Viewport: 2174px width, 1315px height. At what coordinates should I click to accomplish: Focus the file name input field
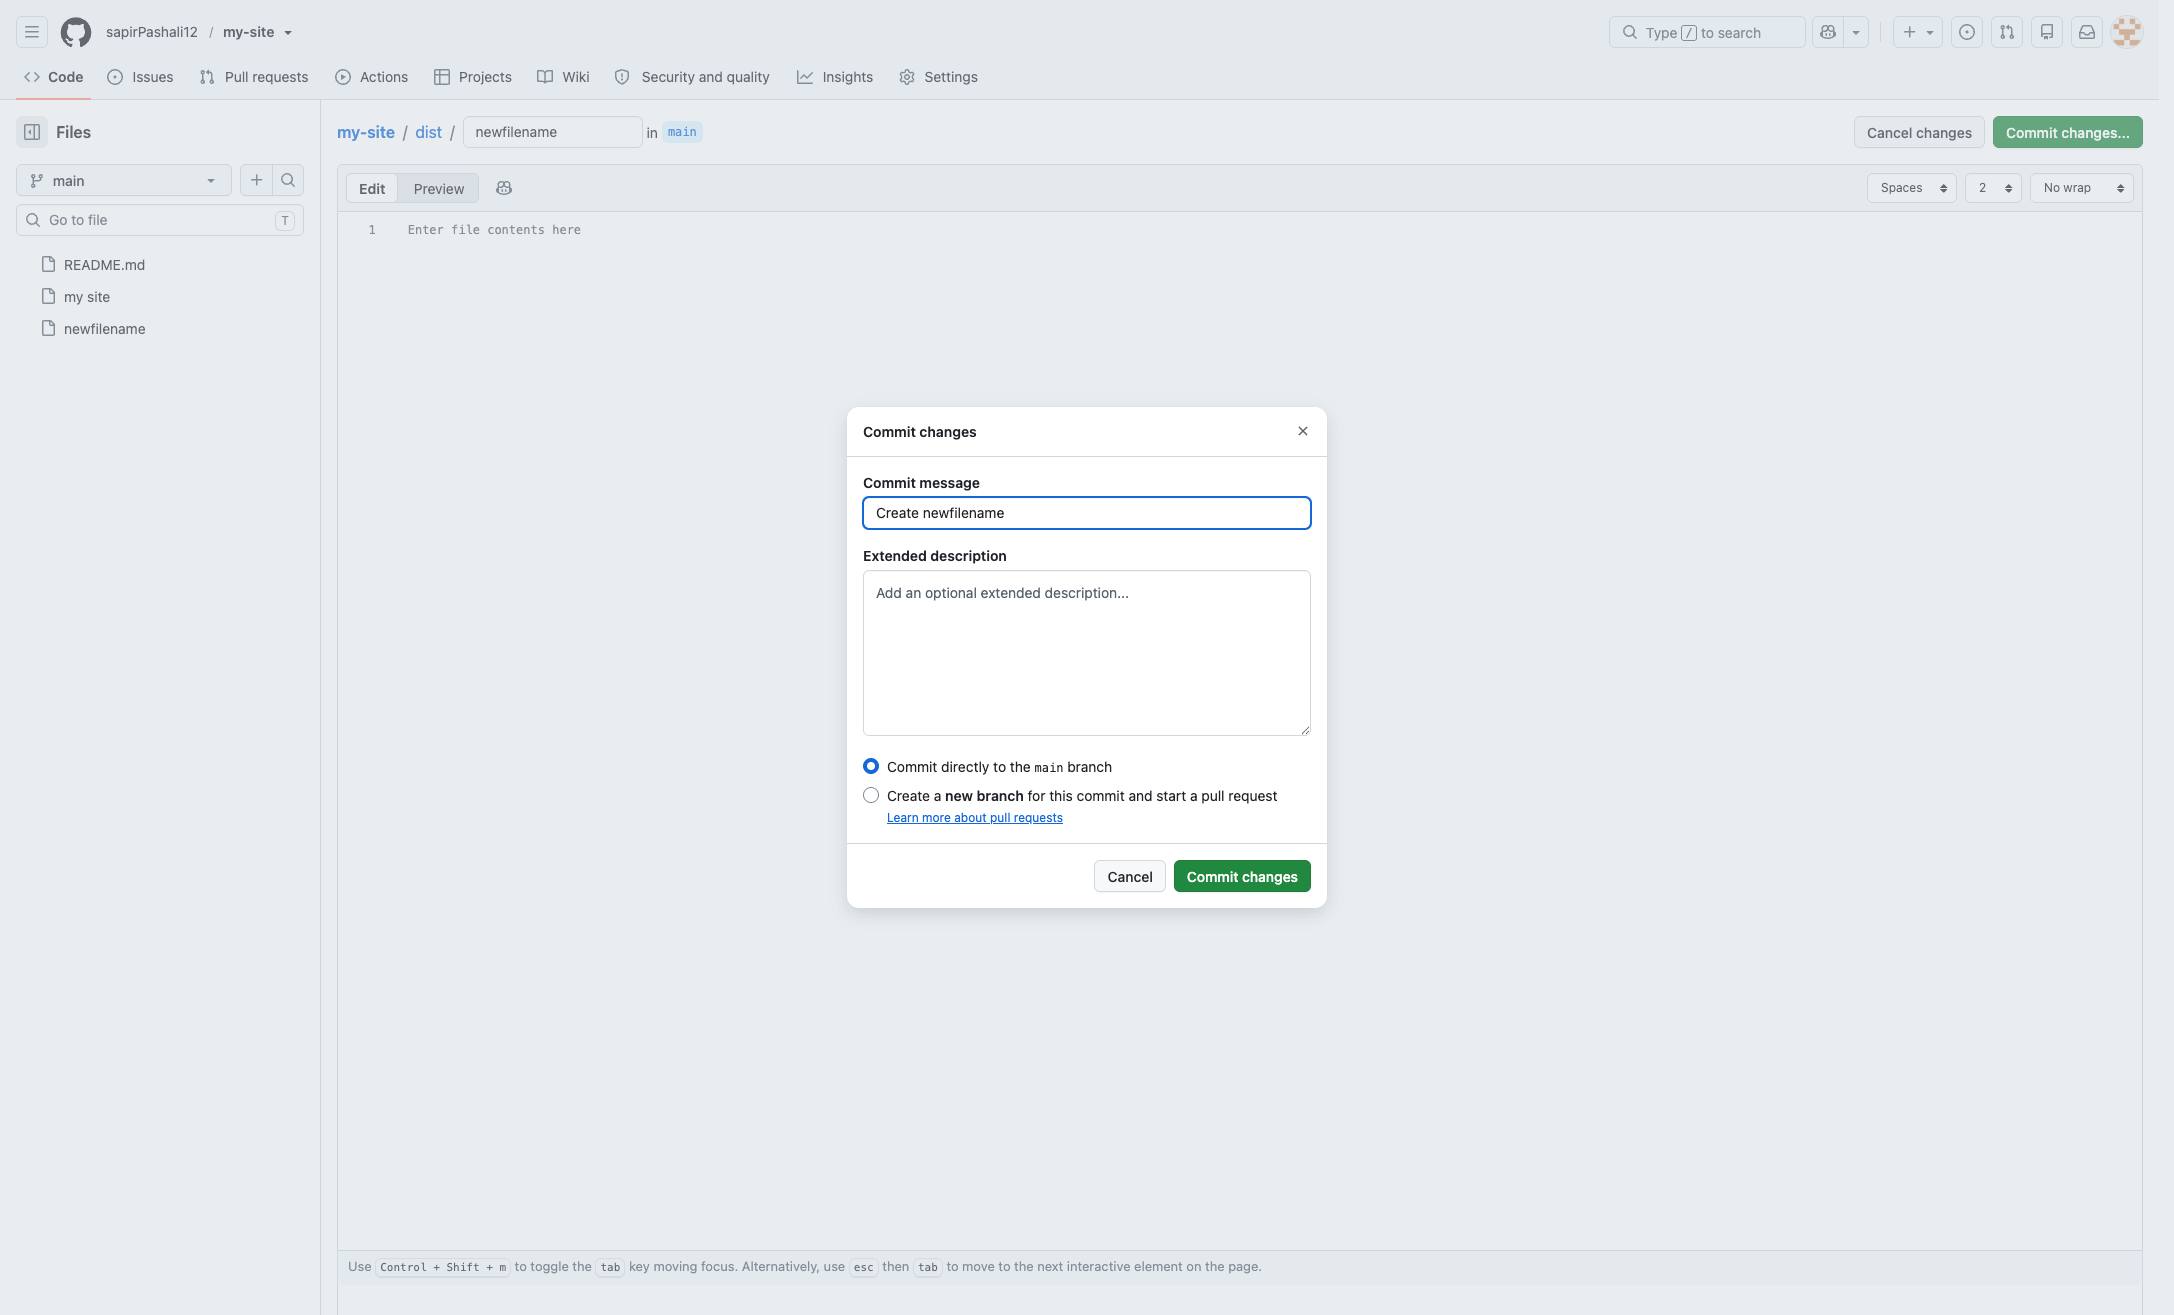pyautogui.click(x=553, y=132)
